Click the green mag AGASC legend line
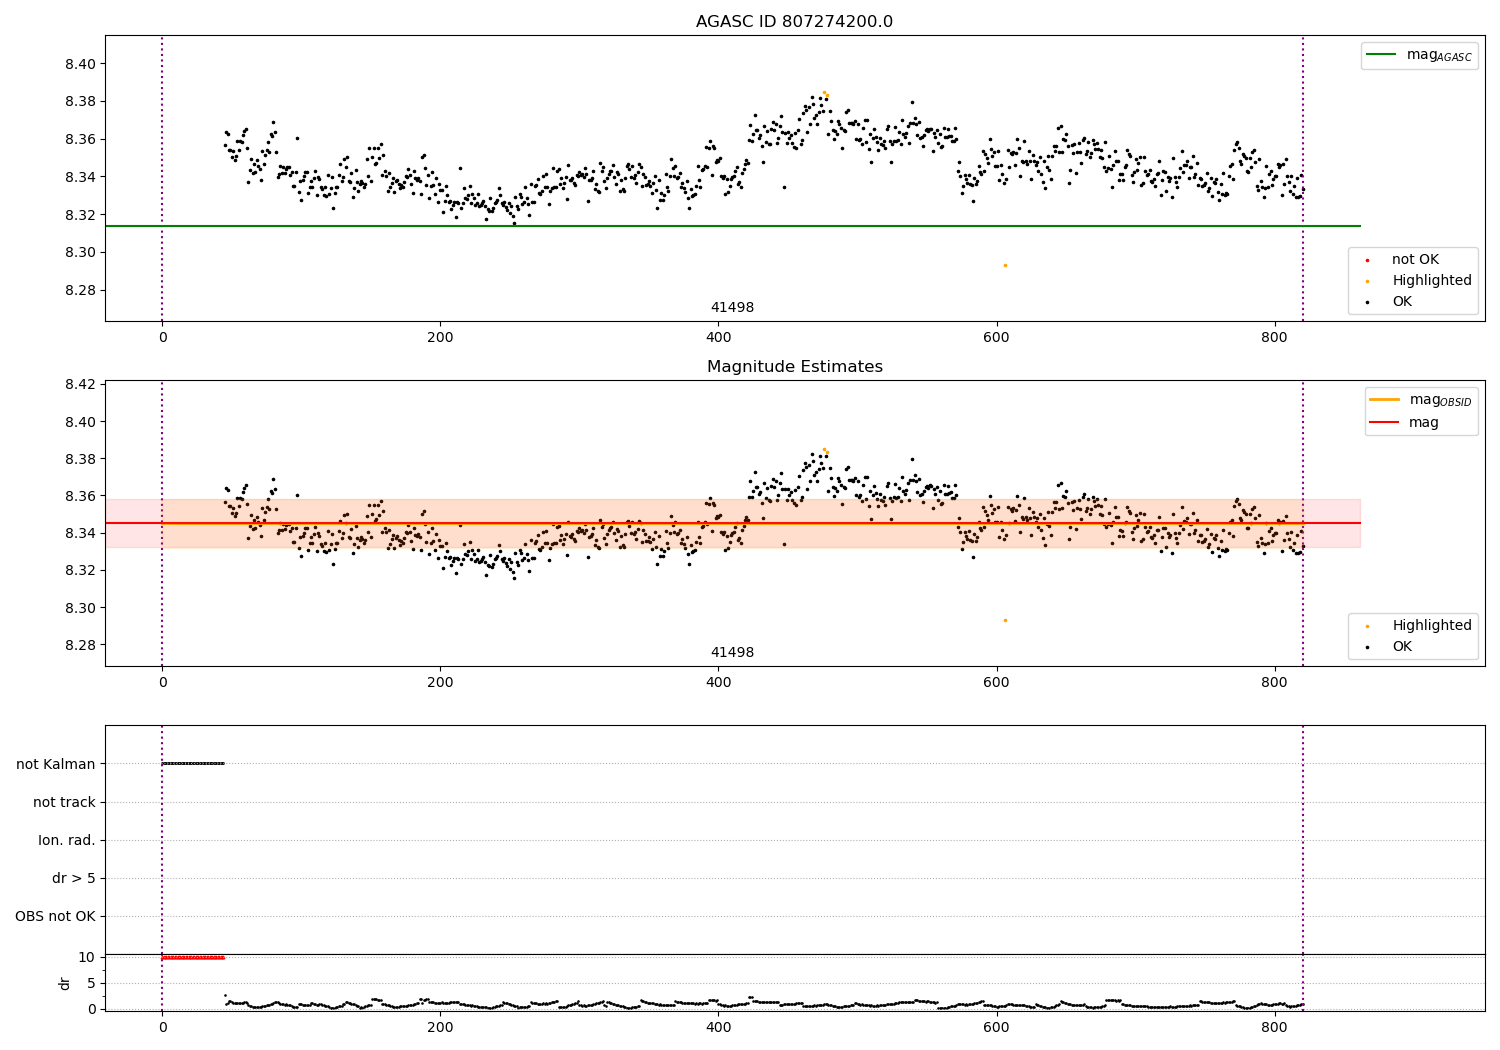Screen dimensions: 1500x1050 click(x=1381, y=55)
